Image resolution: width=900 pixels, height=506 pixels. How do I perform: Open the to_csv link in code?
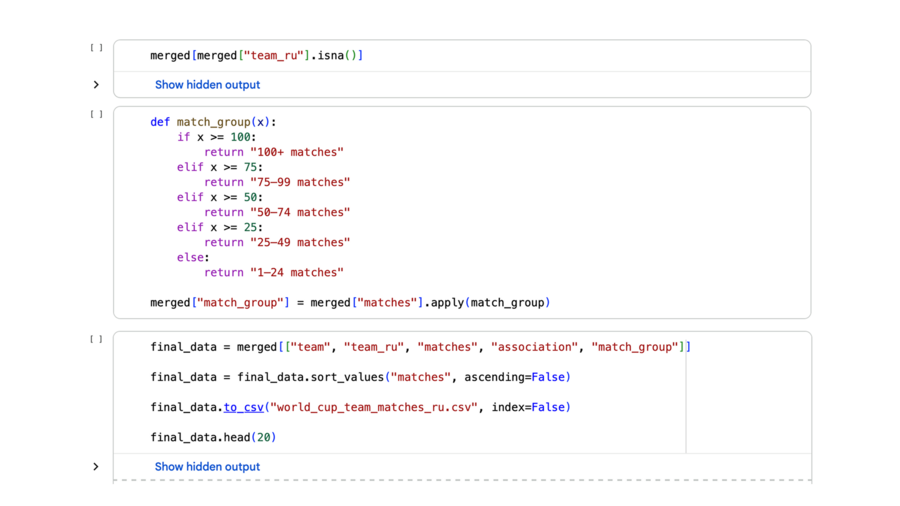tap(243, 407)
